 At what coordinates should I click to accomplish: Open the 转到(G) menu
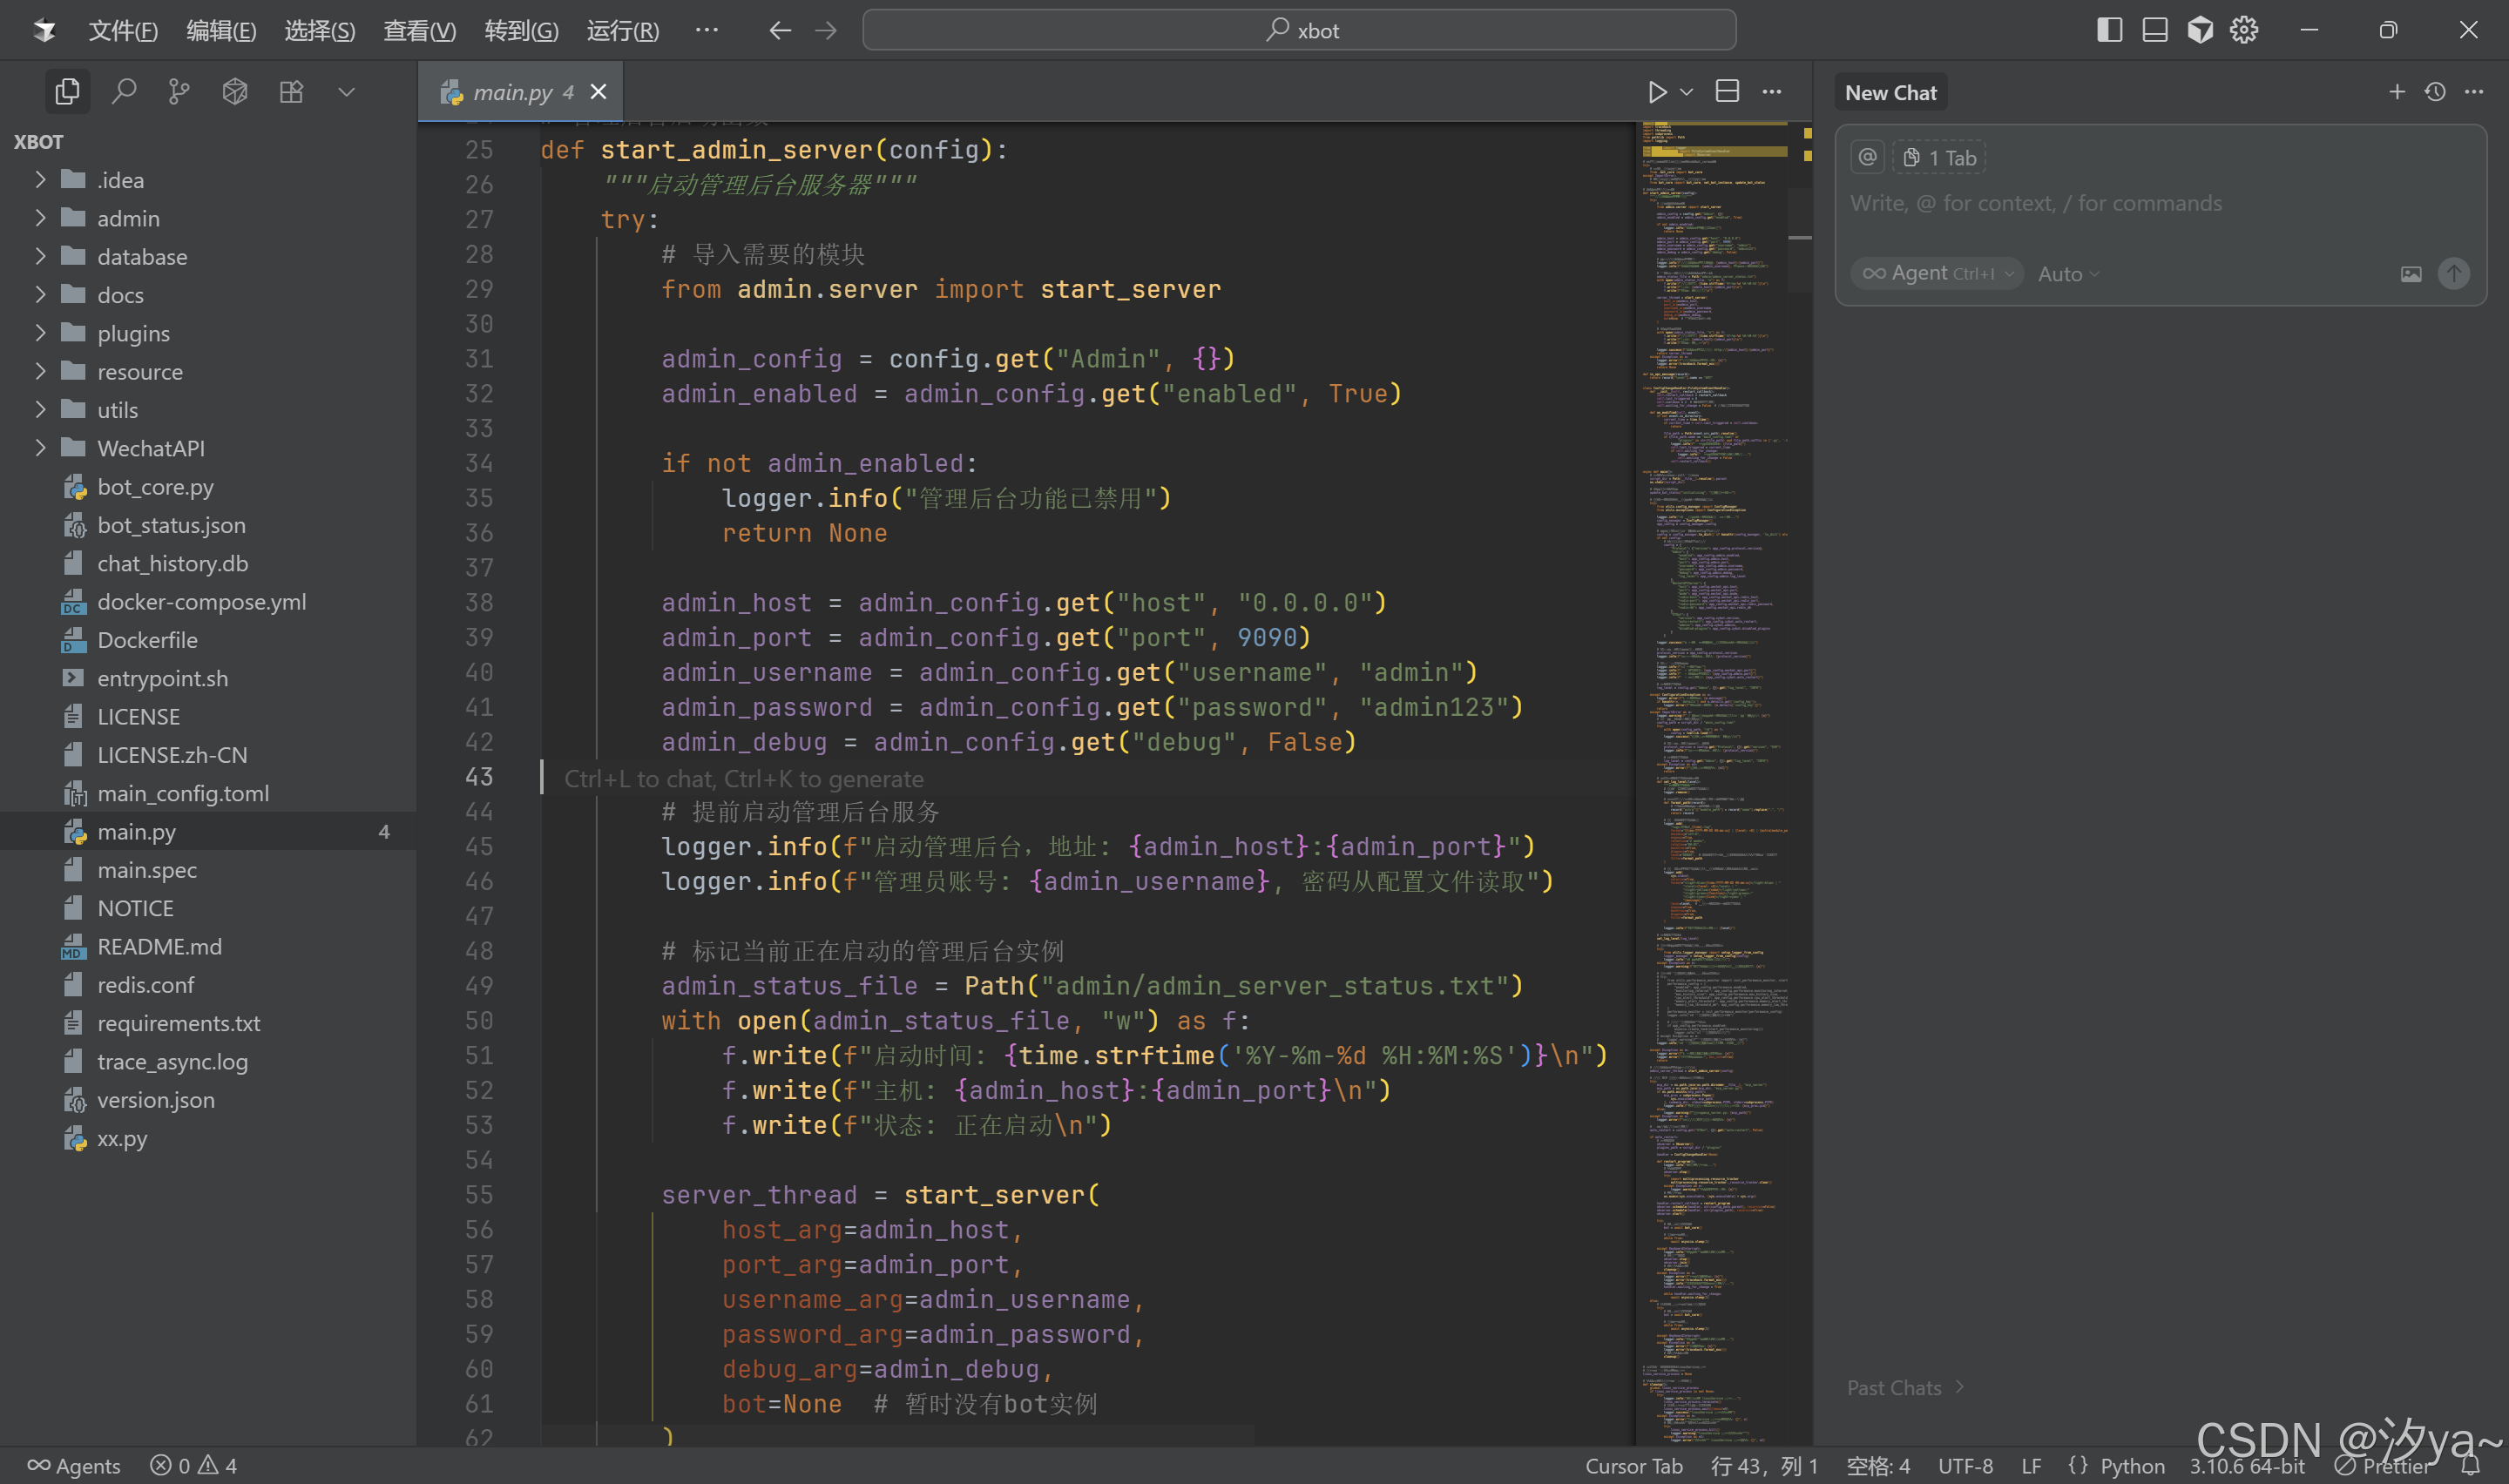(x=521, y=30)
